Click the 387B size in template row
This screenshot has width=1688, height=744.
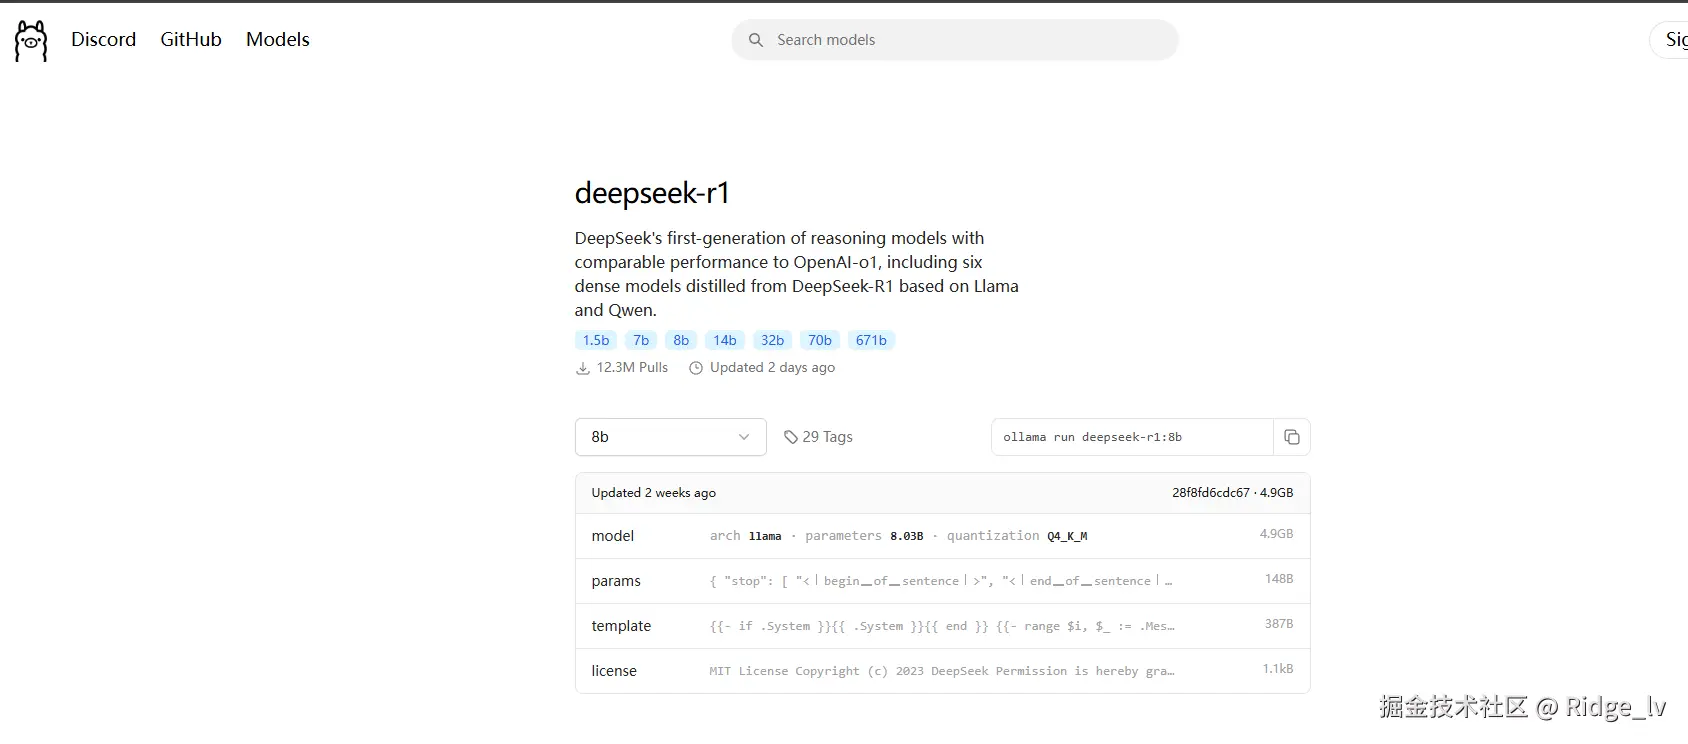click(x=1279, y=624)
